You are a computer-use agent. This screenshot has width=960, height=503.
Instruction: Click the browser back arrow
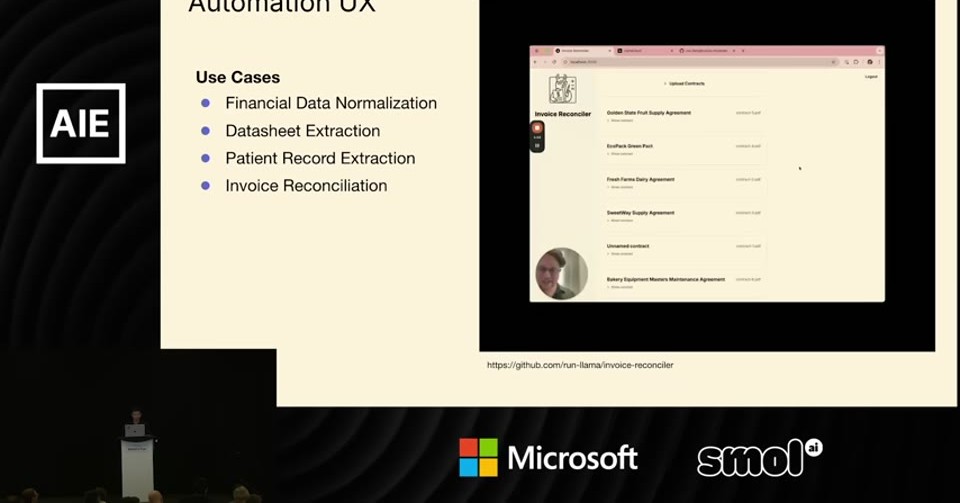coord(534,62)
